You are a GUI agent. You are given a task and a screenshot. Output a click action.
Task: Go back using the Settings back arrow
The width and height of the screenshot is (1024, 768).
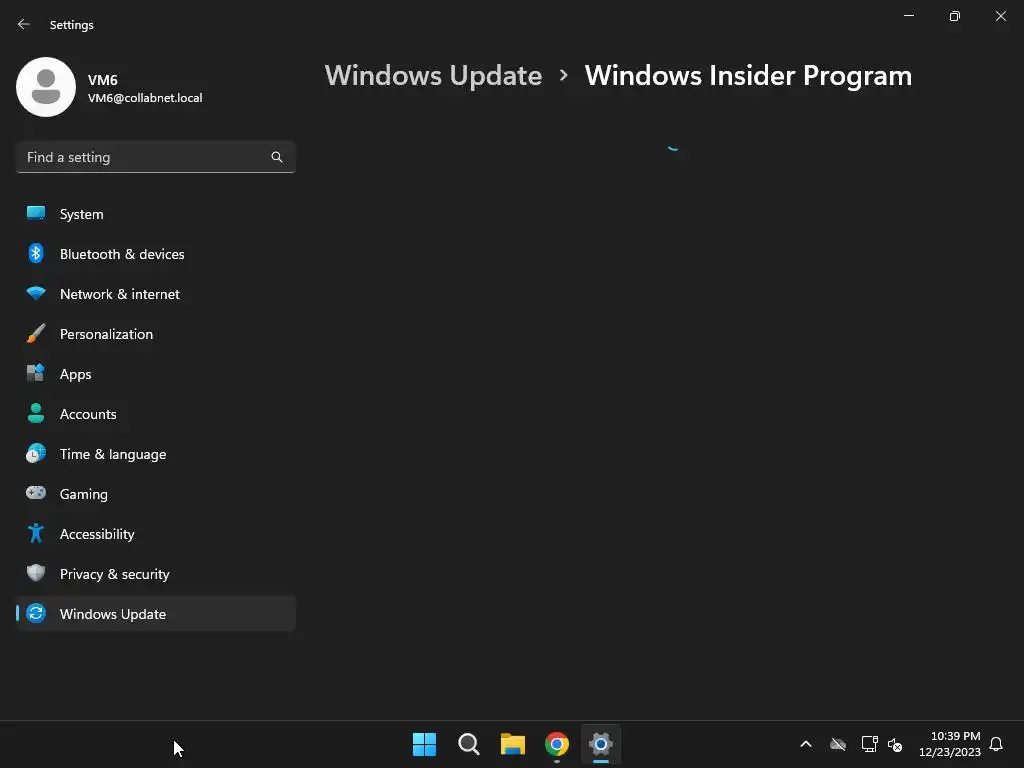pos(24,24)
